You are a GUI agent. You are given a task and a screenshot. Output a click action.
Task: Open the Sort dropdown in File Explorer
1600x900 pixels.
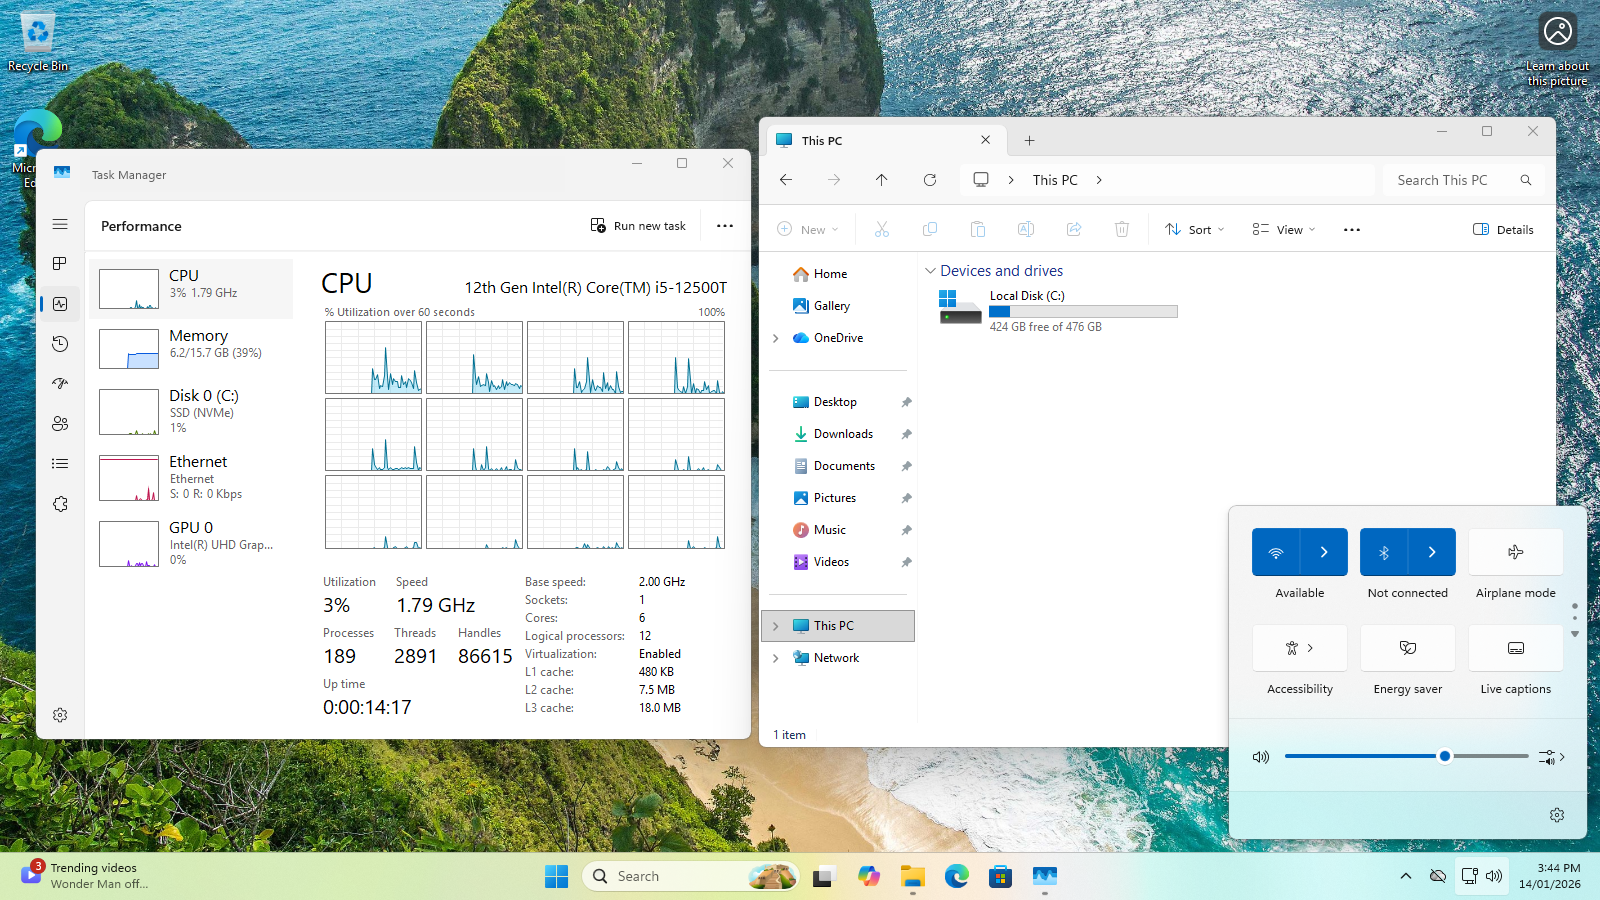[x=1195, y=230]
